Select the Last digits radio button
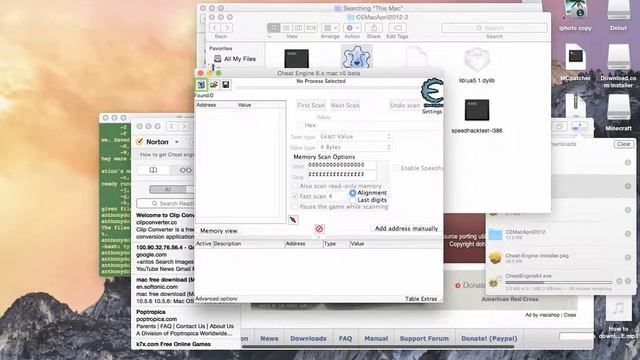This screenshot has height=360, width=640. (353, 200)
